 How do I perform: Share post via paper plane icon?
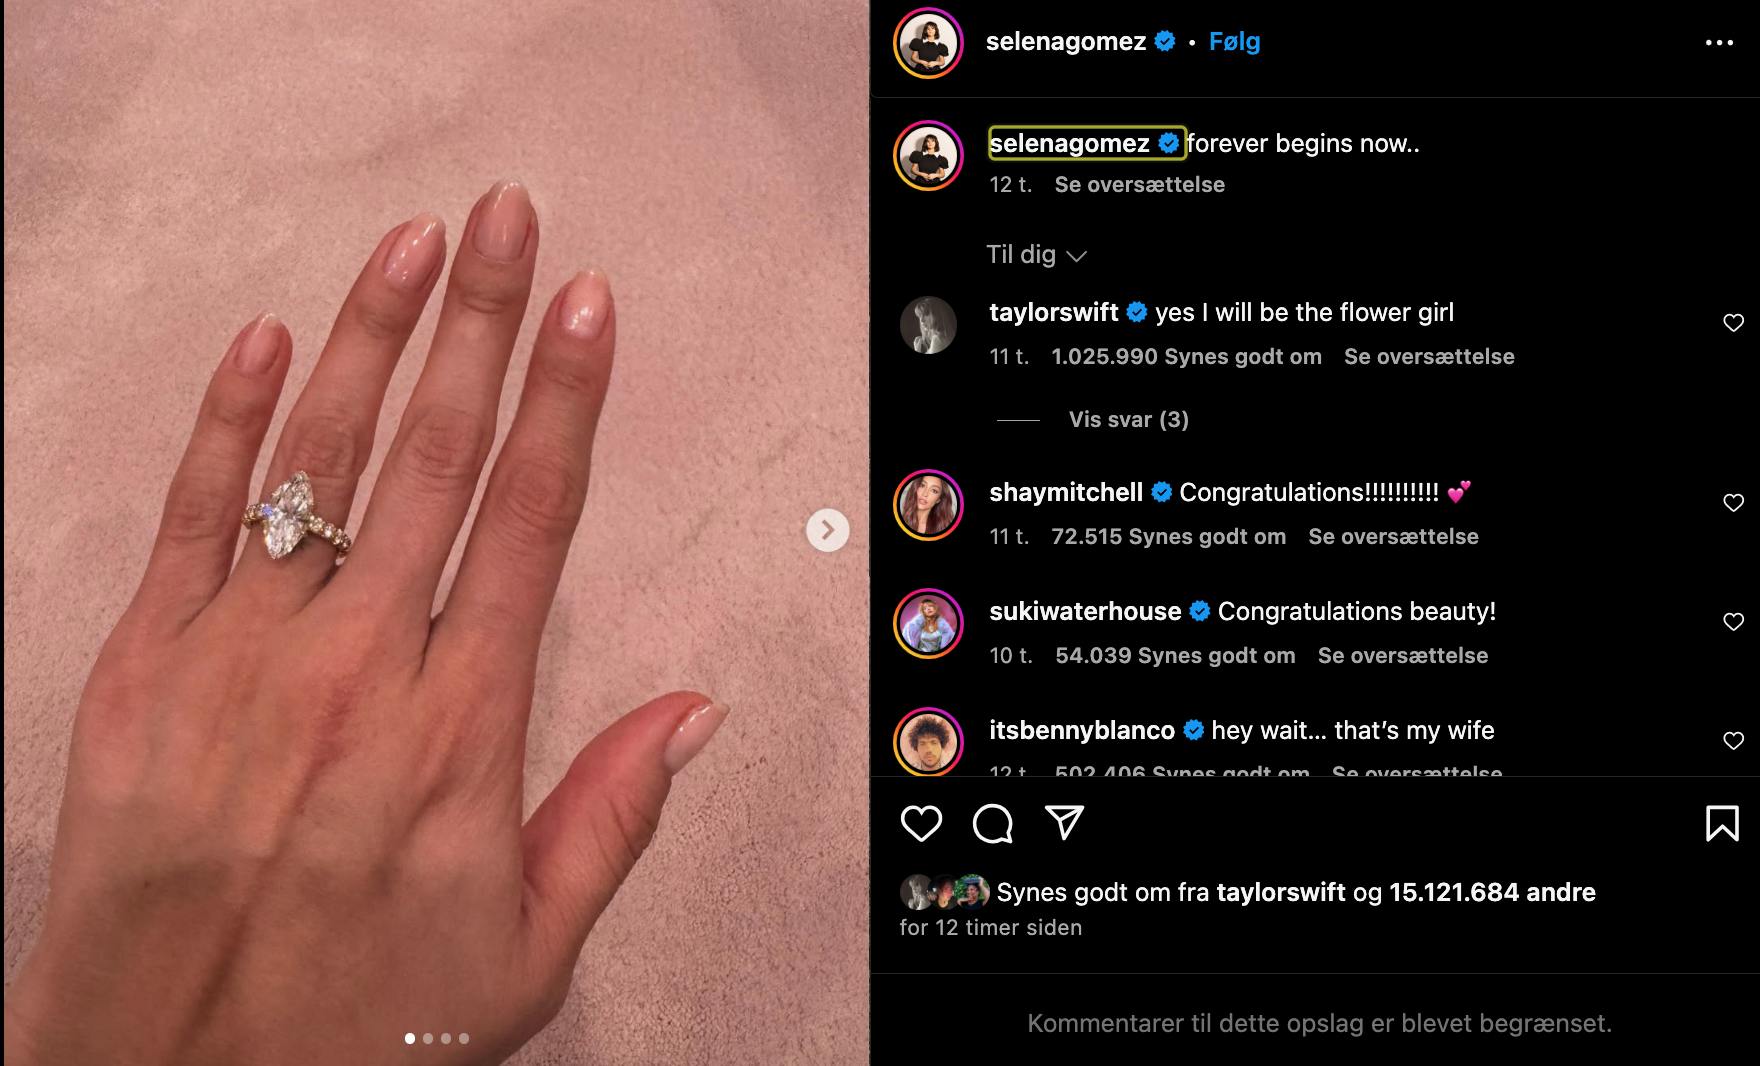1065,822
